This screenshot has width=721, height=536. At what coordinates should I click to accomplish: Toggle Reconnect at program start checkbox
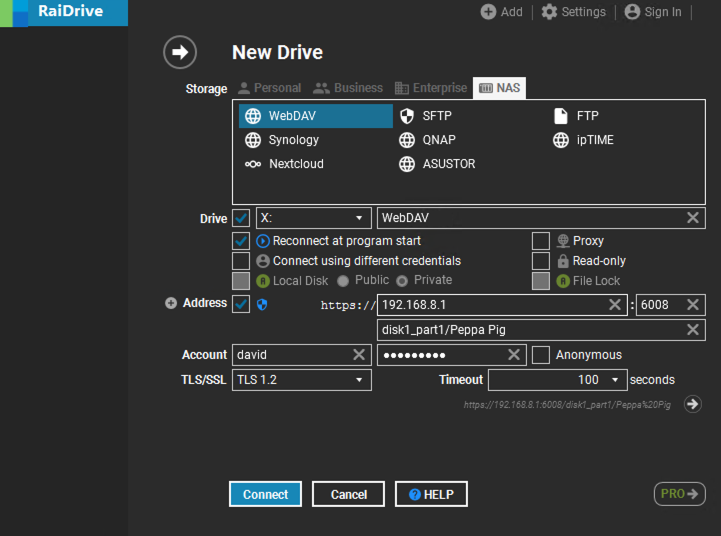pyautogui.click(x=241, y=240)
